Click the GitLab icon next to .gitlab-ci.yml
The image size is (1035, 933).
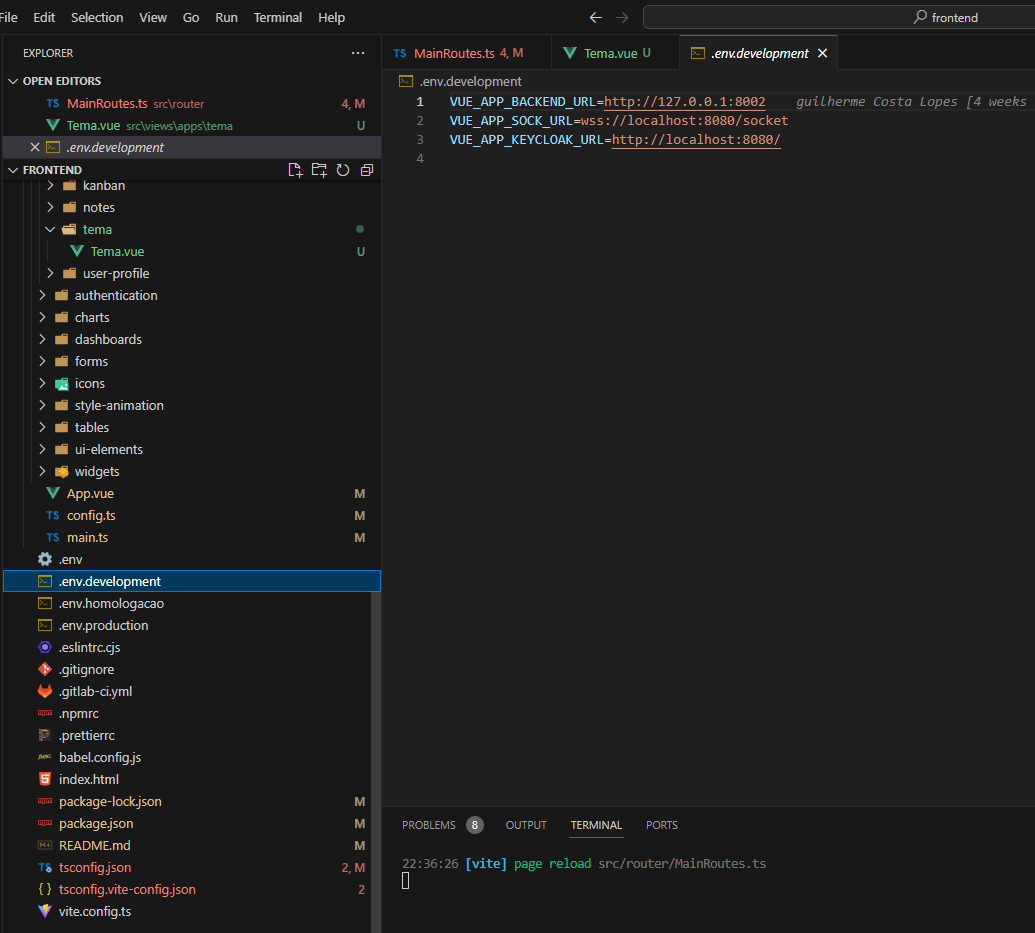pyautogui.click(x=45, y=691)
